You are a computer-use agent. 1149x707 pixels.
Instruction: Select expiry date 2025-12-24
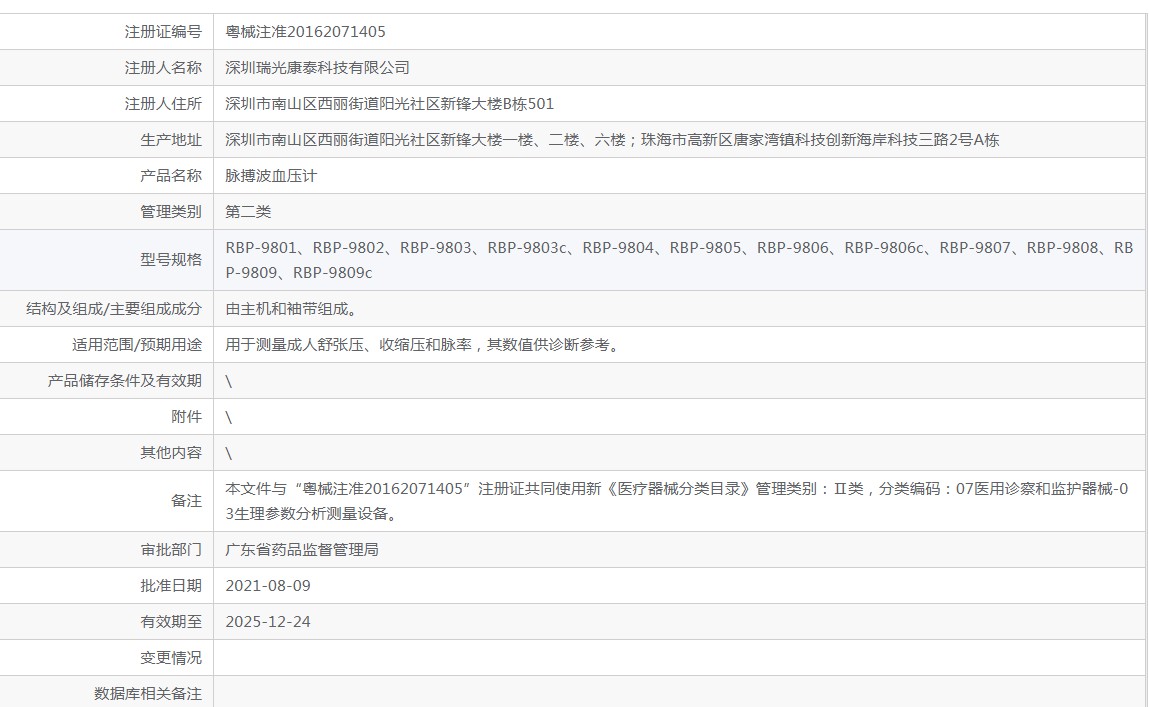[x=267, y=621]
